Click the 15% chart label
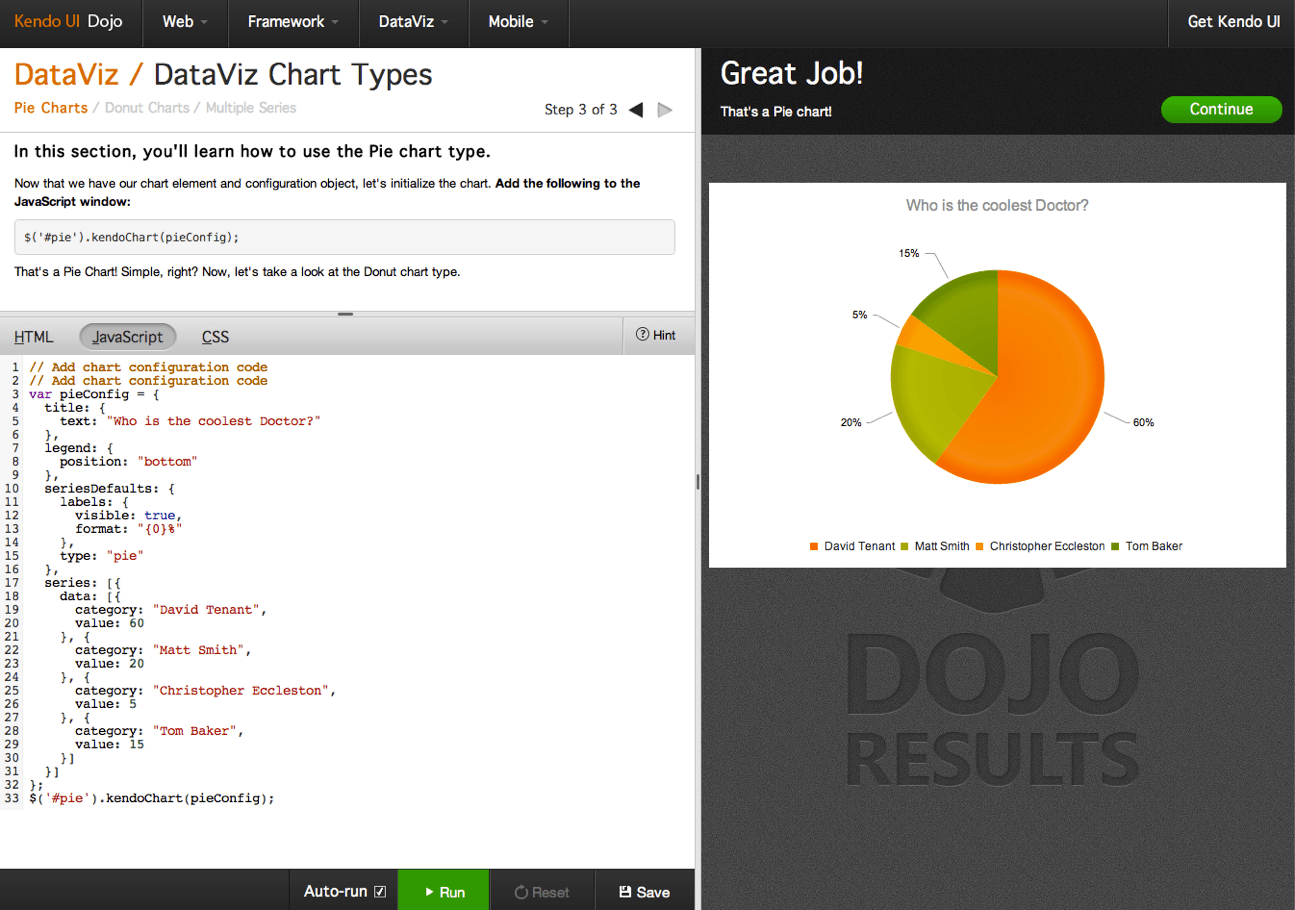Image resolution: width=1295 pixels, height=910 pixels. click(908, 253)
